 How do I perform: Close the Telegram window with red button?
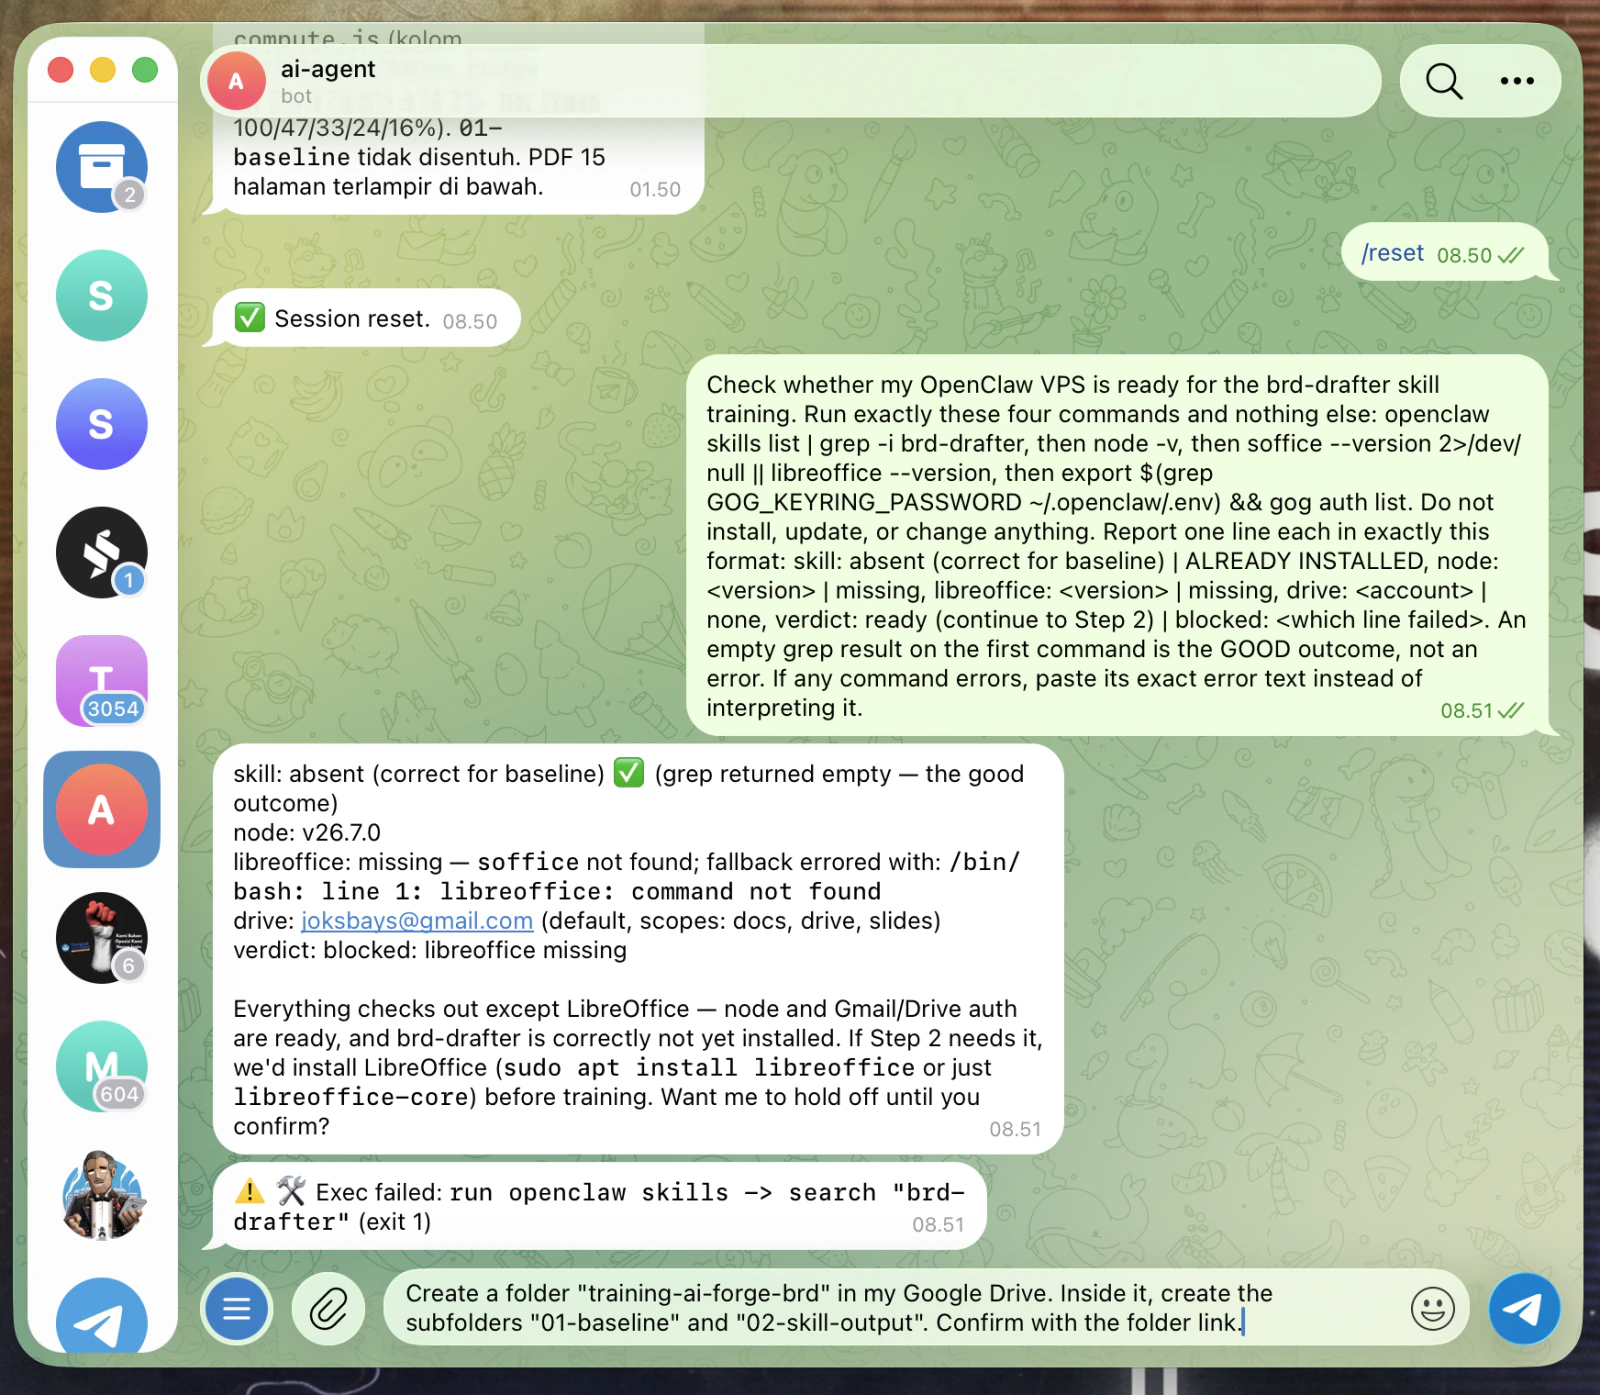pos(61,70)
